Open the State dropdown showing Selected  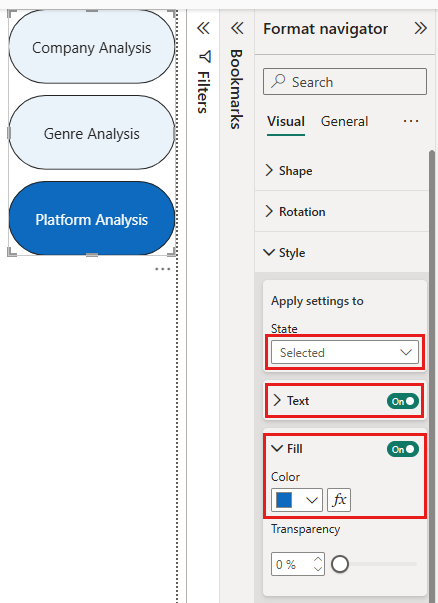pos(345,352)
